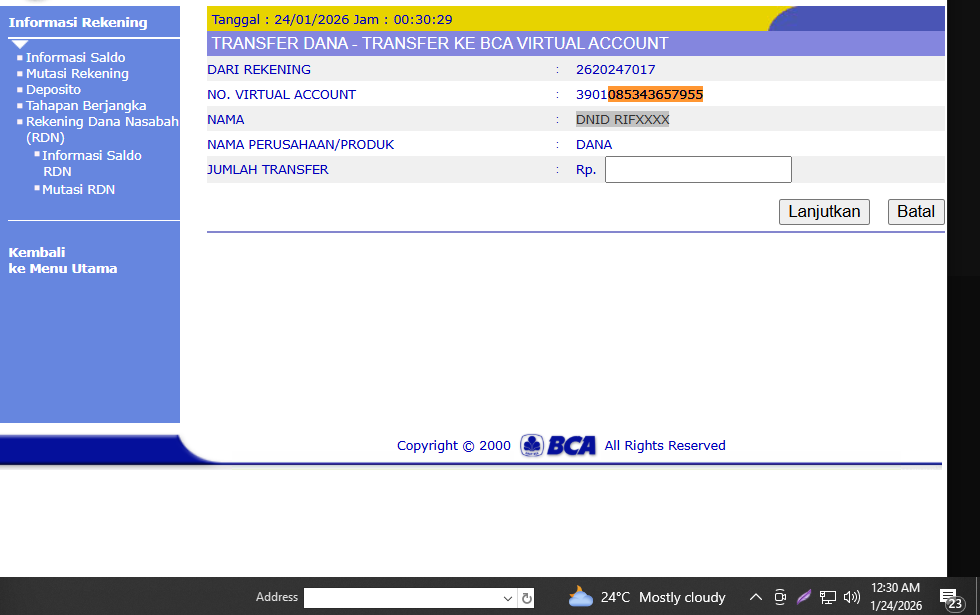The height and width of the screenshot is (615, 980).
Task: Click the DARI REKENING label
Action: click(x=259, y=69)
